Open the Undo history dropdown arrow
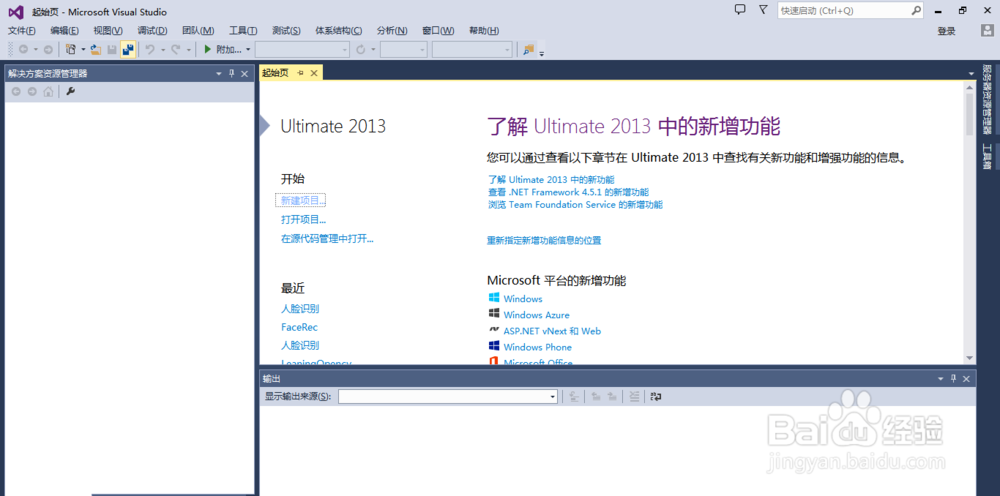Screen dimensions: 1000x496 [162, 49]
